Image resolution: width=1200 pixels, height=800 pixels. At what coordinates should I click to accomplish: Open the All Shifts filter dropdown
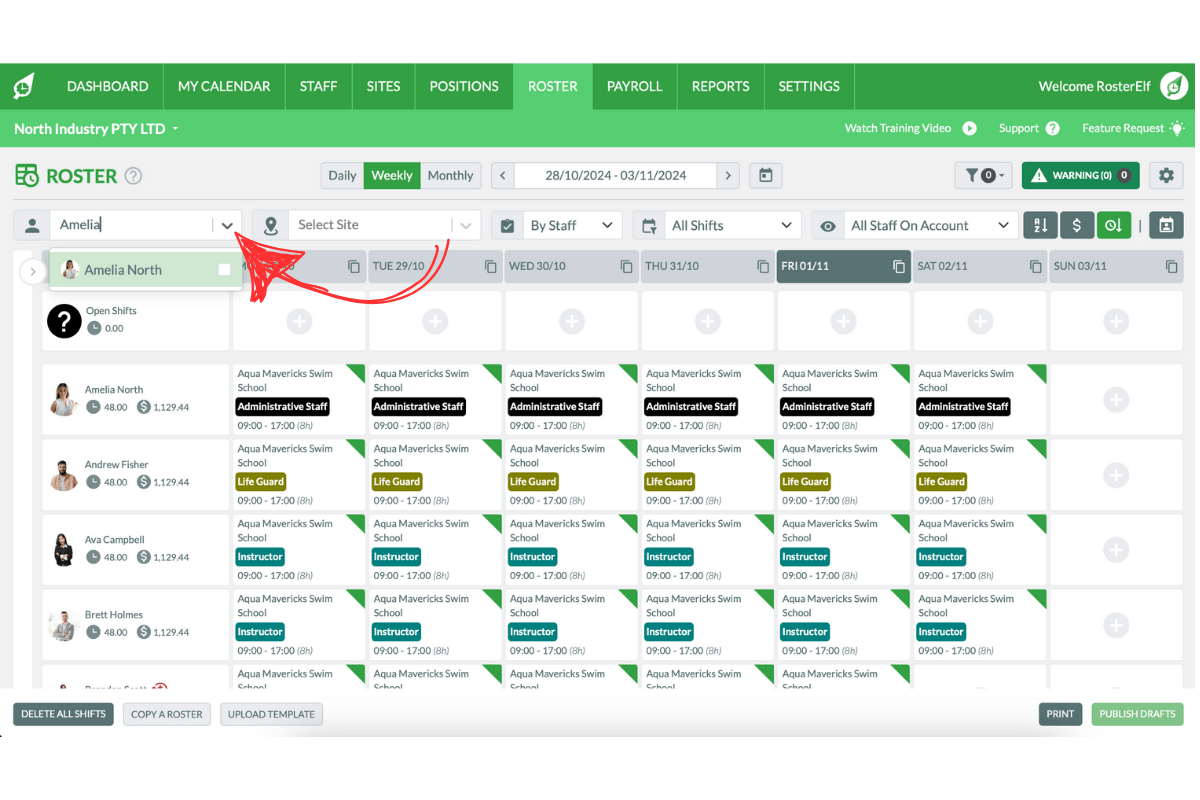click(734, 225)
